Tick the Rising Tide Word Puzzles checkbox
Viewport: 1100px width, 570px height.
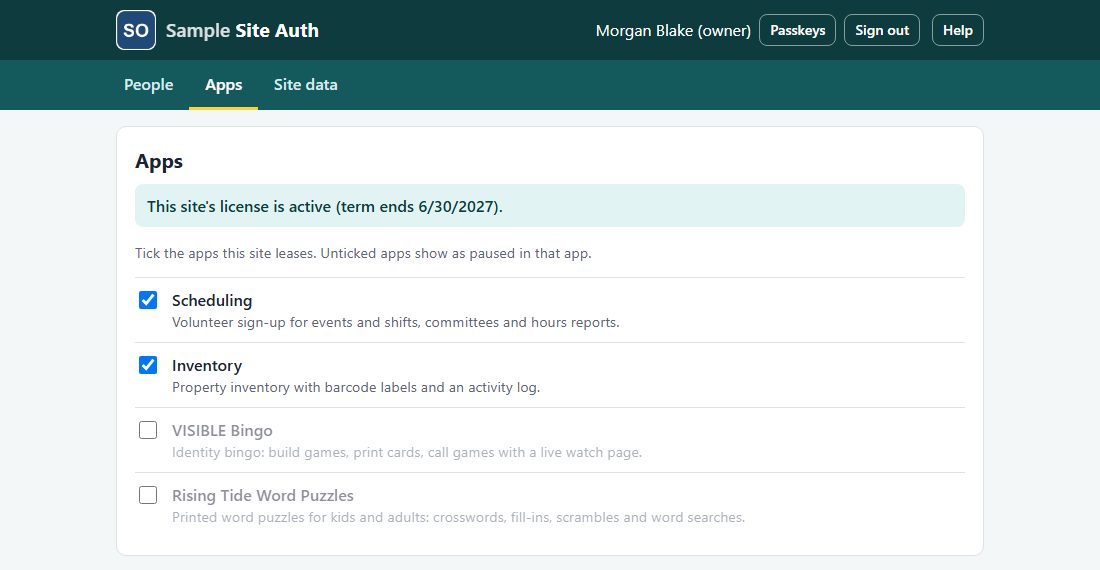148,495
